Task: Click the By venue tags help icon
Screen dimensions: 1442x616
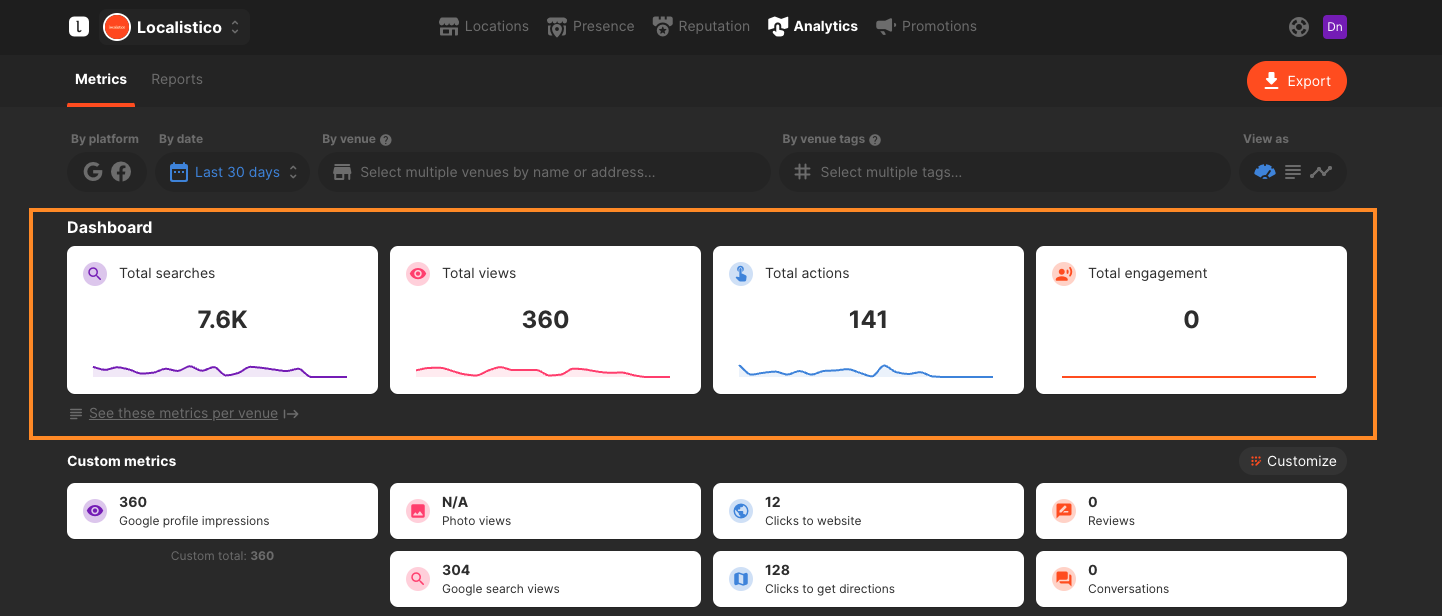Action: pos(875,140)
